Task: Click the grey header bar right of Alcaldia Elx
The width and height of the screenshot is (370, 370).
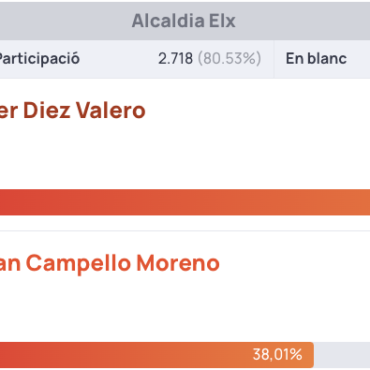Action: [x=303, y=21]
